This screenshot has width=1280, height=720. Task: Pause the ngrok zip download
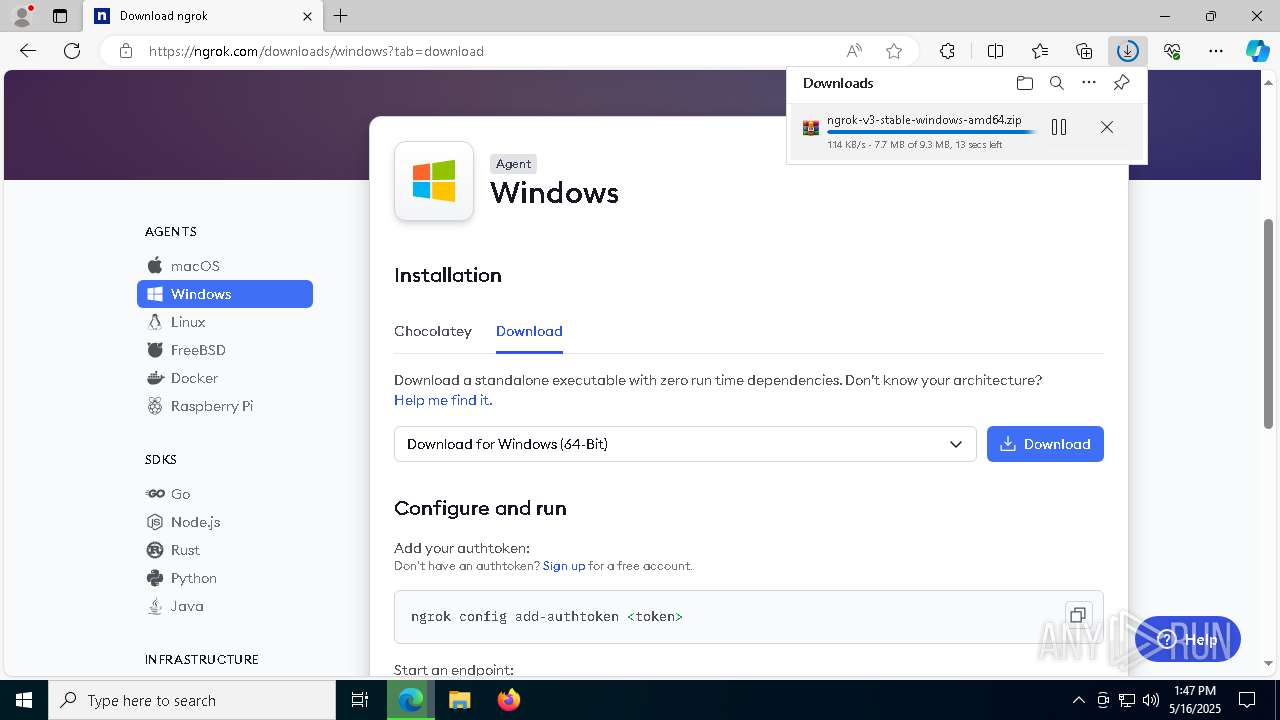[x=1059, y=127]
